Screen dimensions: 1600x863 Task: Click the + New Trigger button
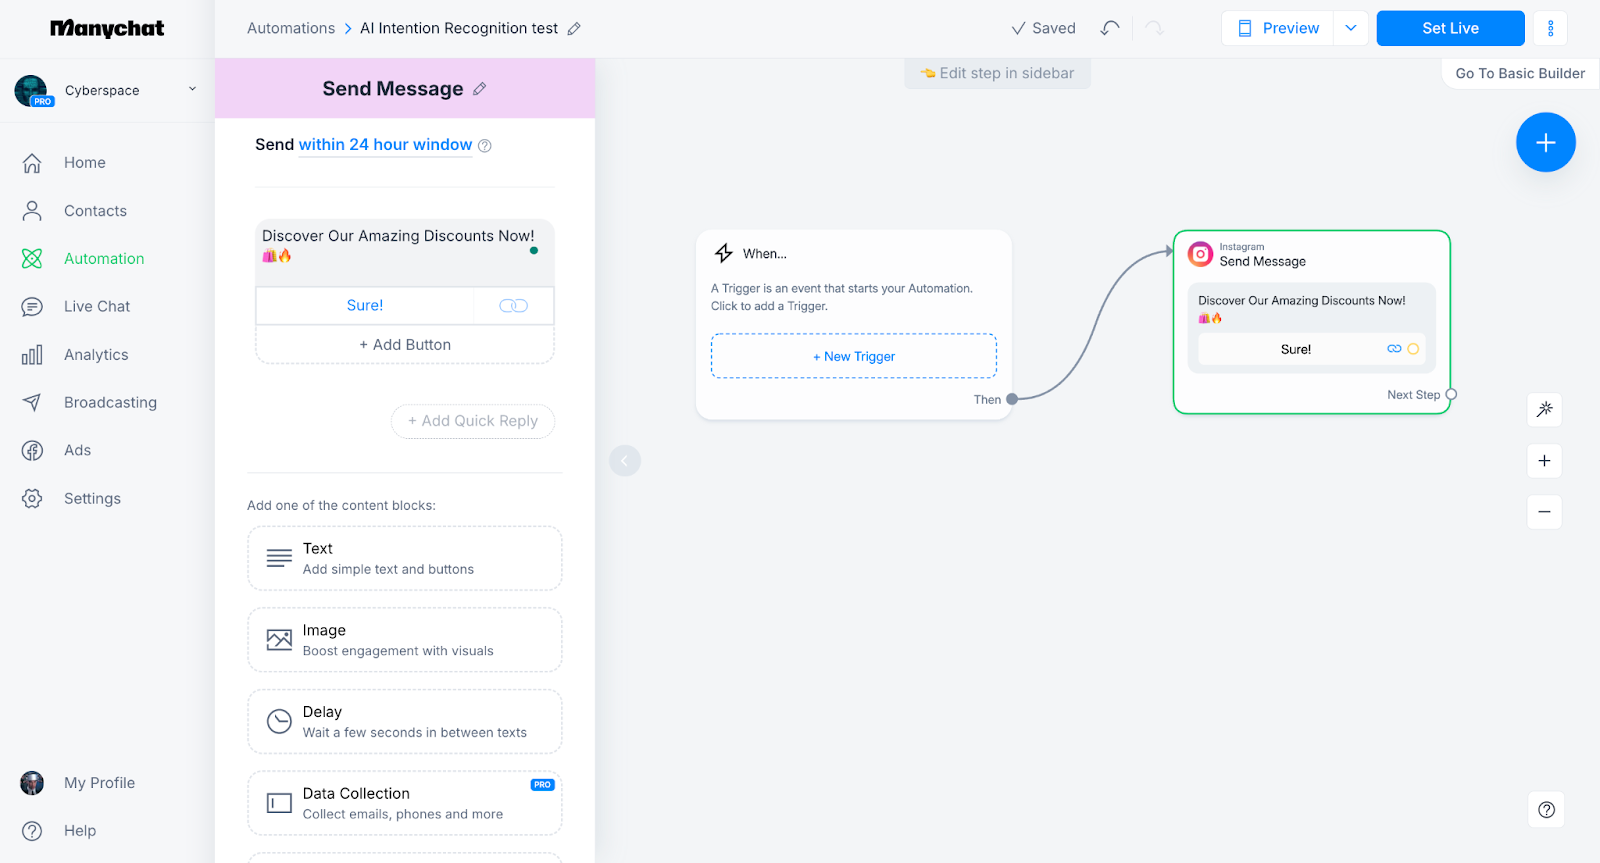pos(854,357)
